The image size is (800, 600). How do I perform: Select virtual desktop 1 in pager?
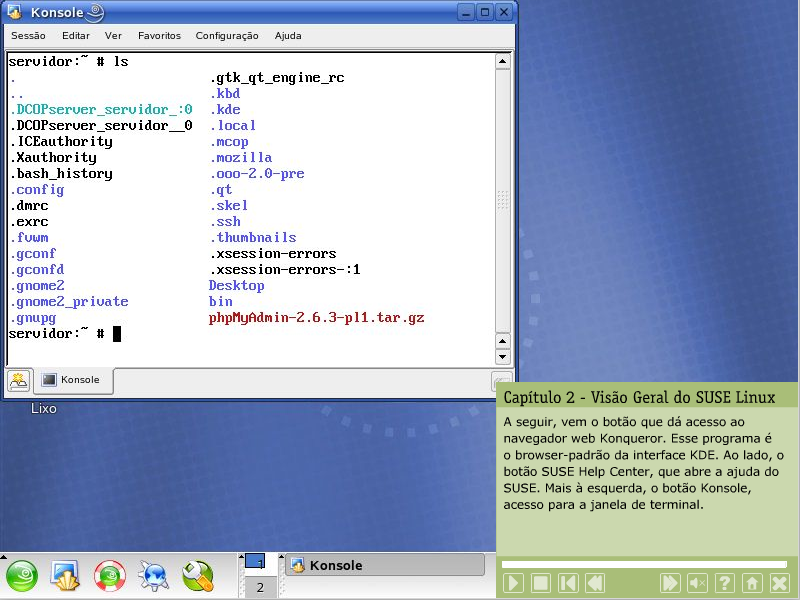click(256, 561)
